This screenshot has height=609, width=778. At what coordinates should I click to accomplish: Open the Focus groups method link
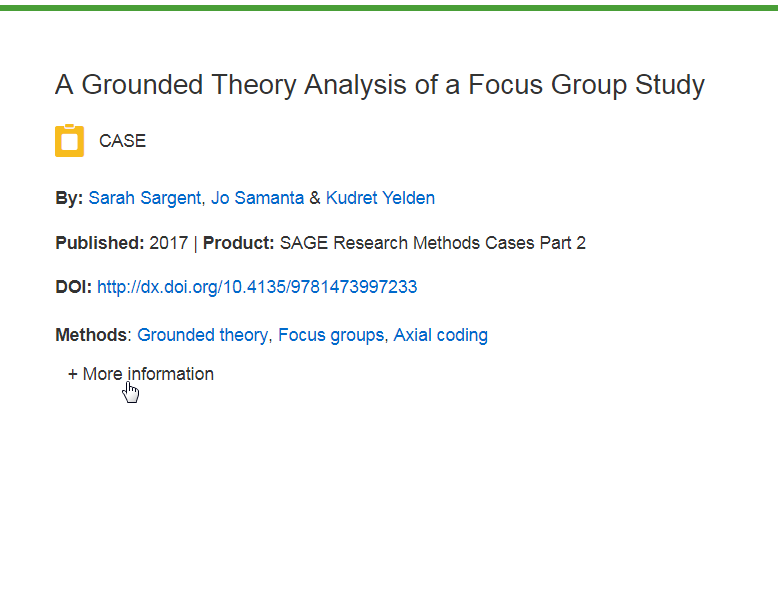[x=331, y=335]
